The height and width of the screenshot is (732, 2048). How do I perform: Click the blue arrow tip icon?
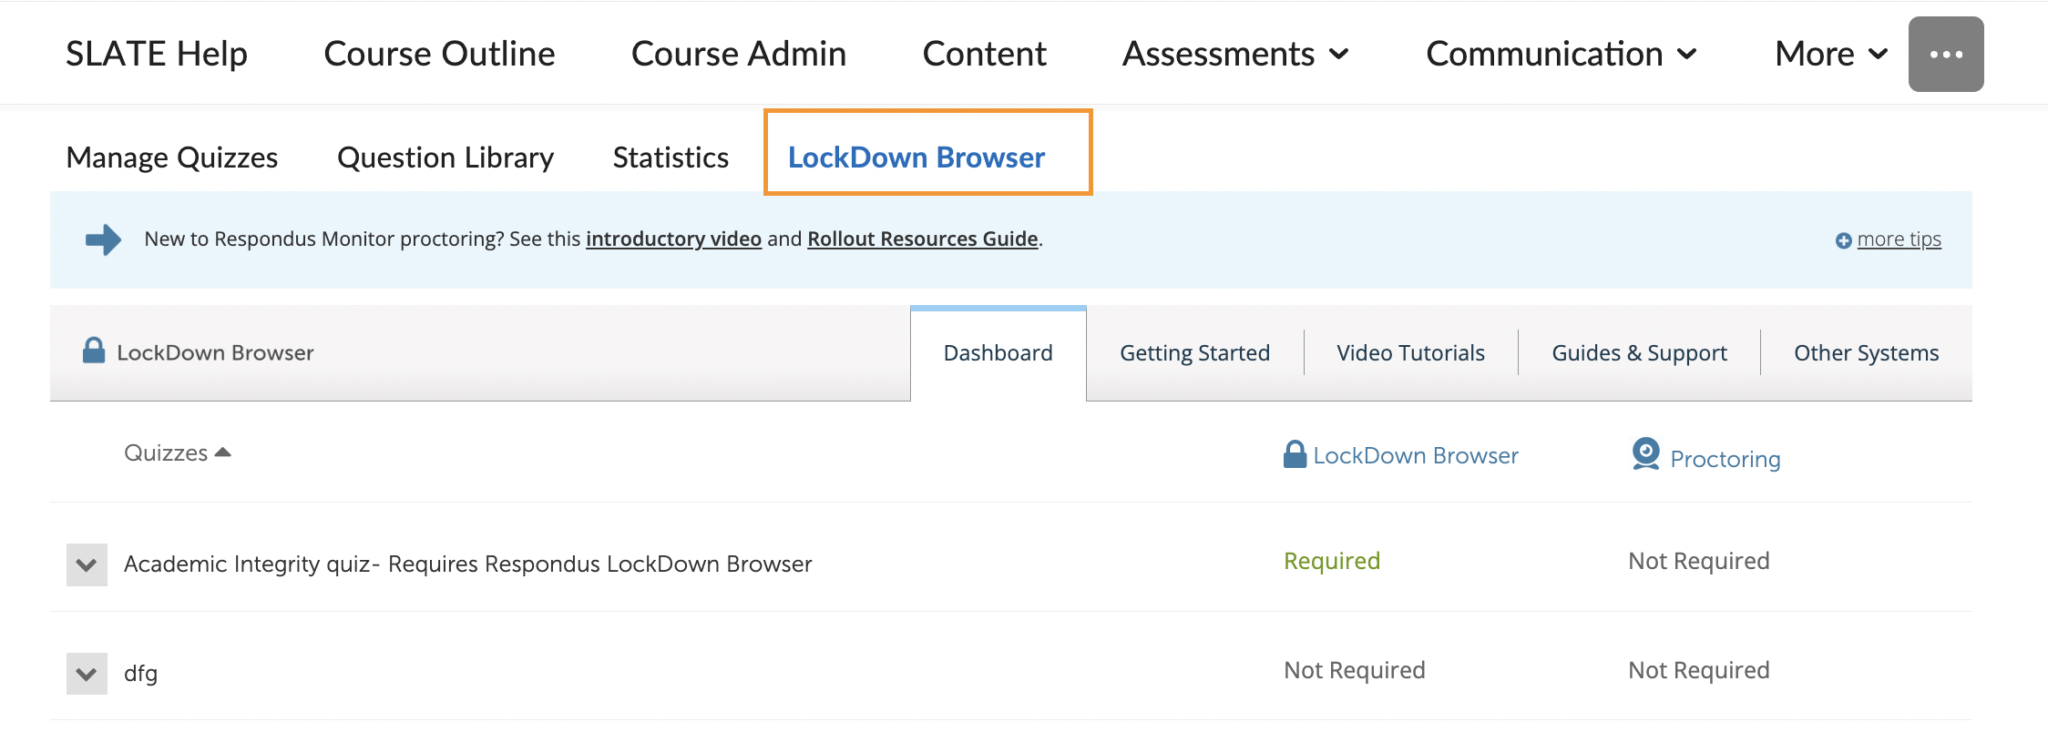coord(103,240)
